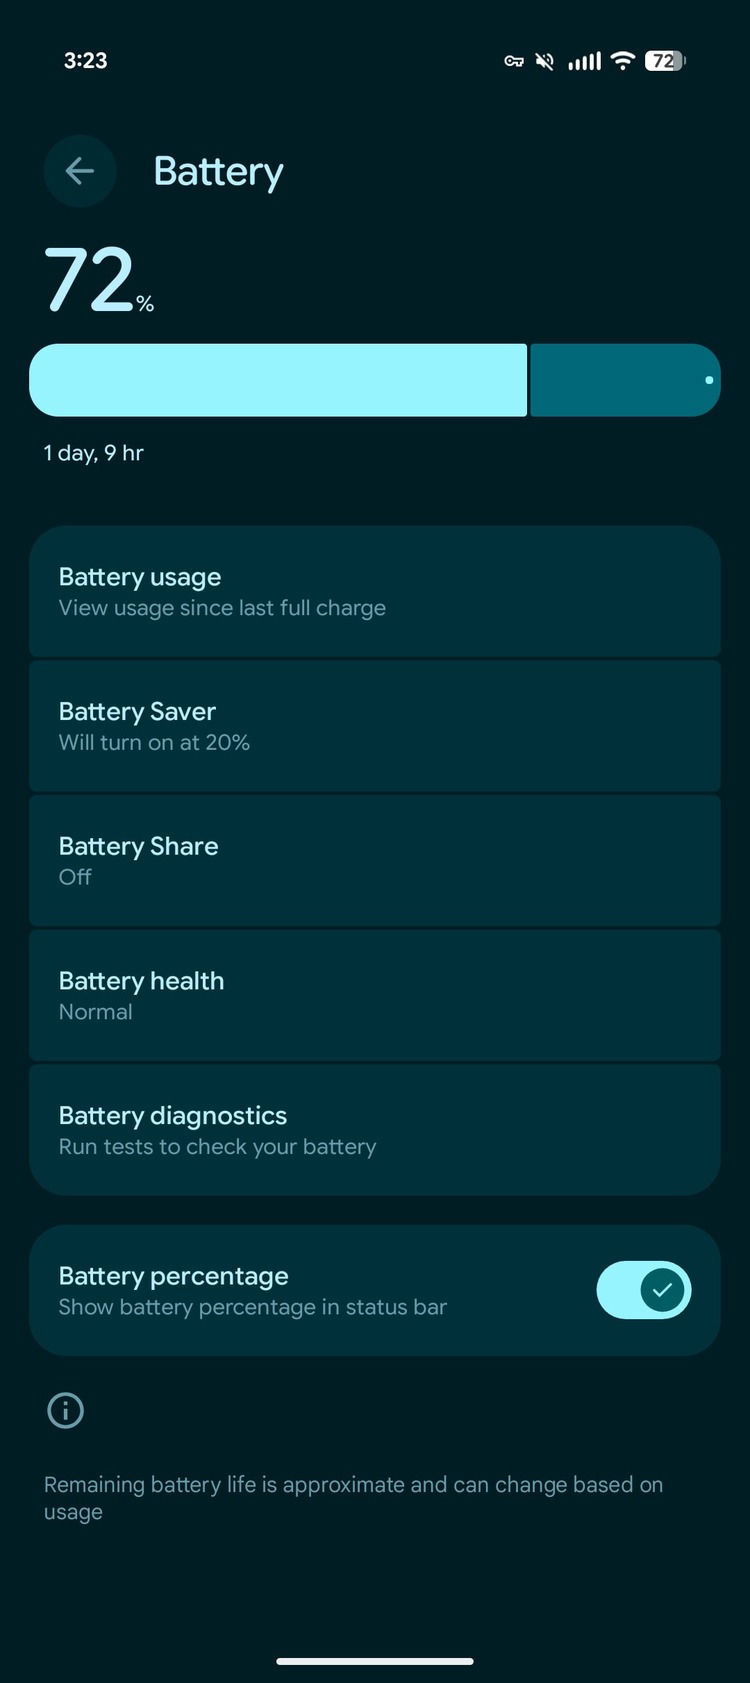View Battery health details
This screenshot has height=1683, width=750.
[375, 995]
